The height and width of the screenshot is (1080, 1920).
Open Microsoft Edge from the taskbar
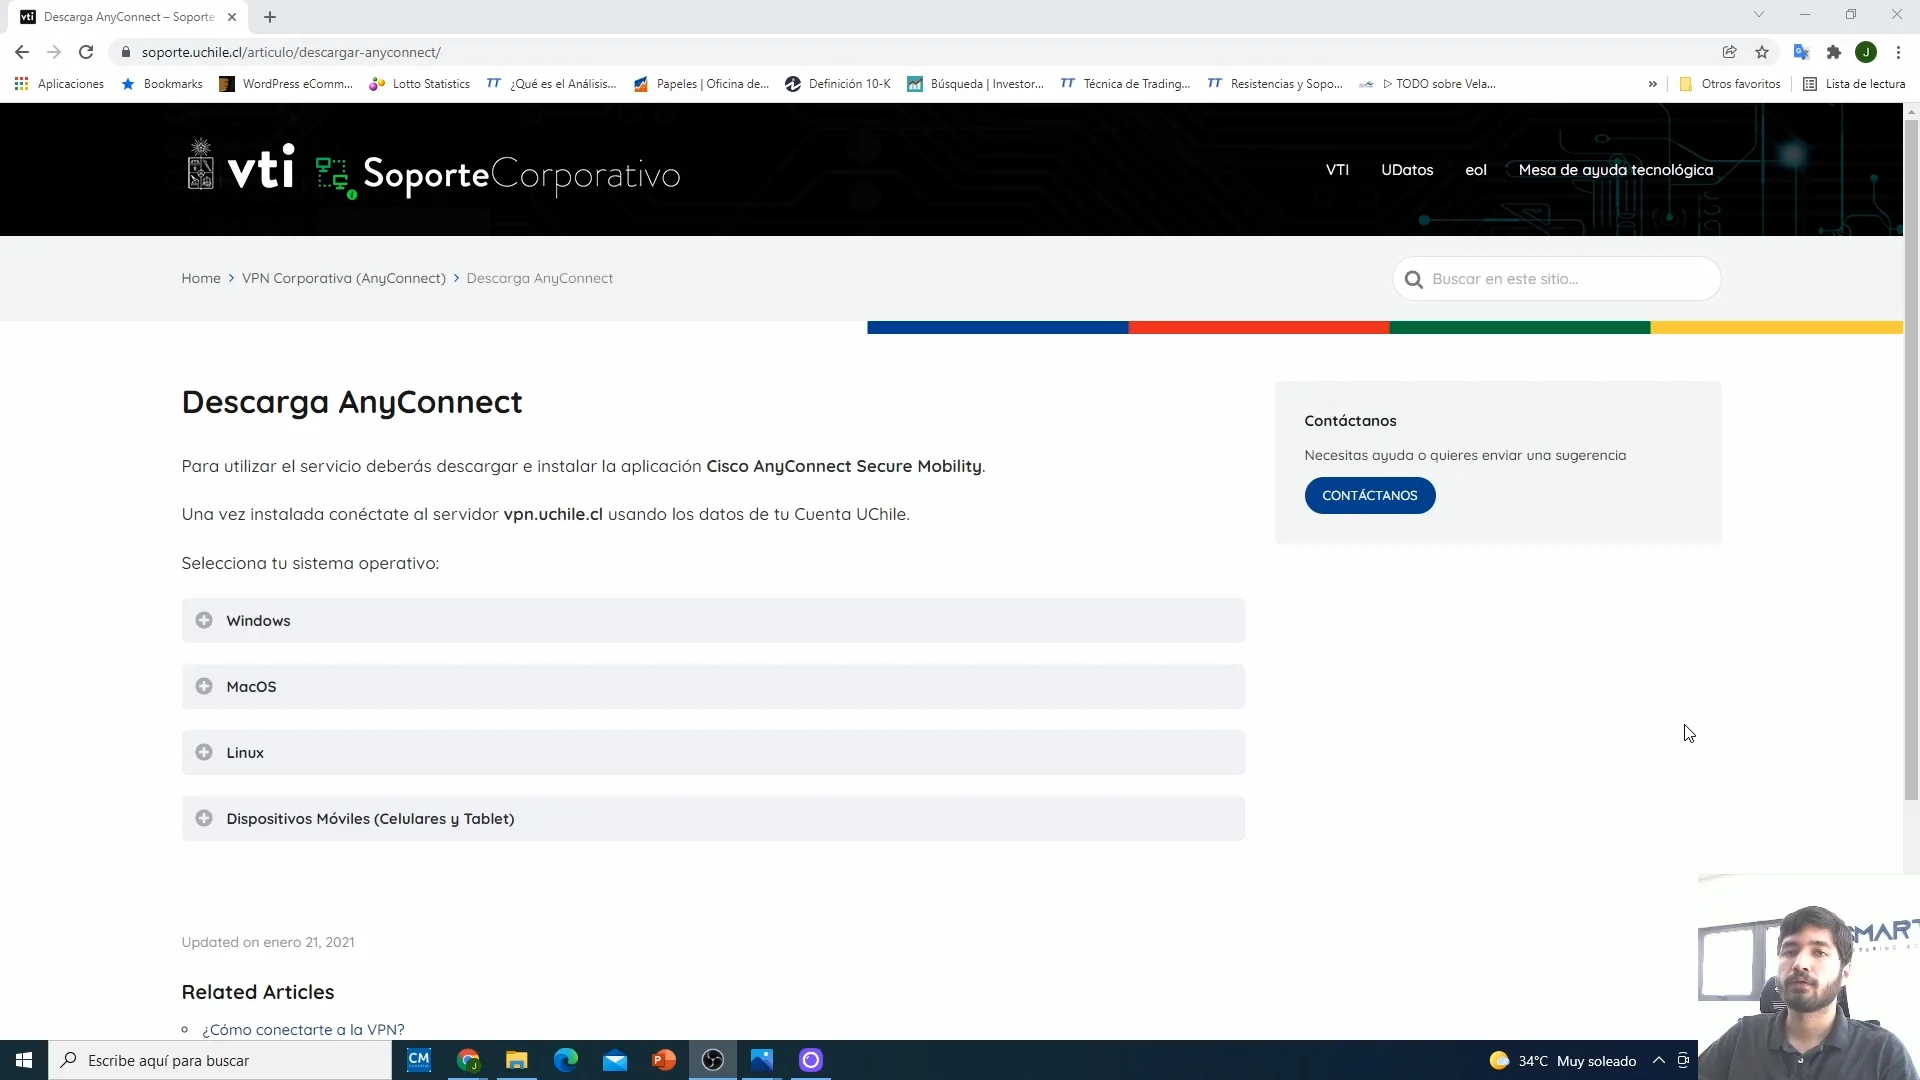566,1060
